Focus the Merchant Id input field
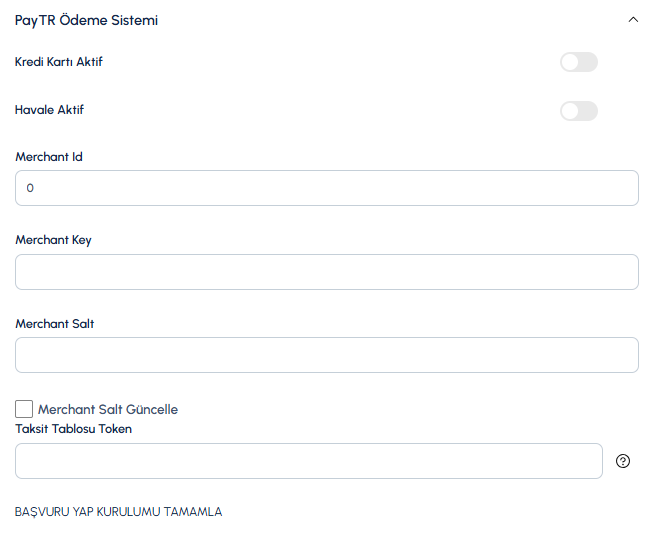Screen dimensions: 647x533 pyautogui.click(x=327, y=188)
